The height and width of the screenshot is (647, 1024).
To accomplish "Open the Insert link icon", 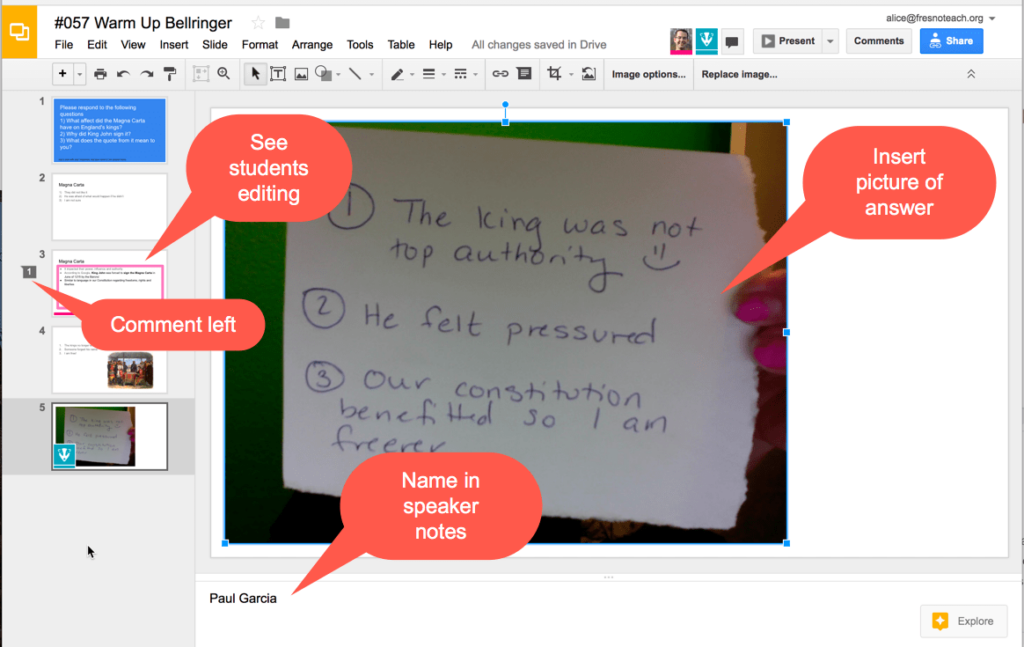I will coord(502,73).
